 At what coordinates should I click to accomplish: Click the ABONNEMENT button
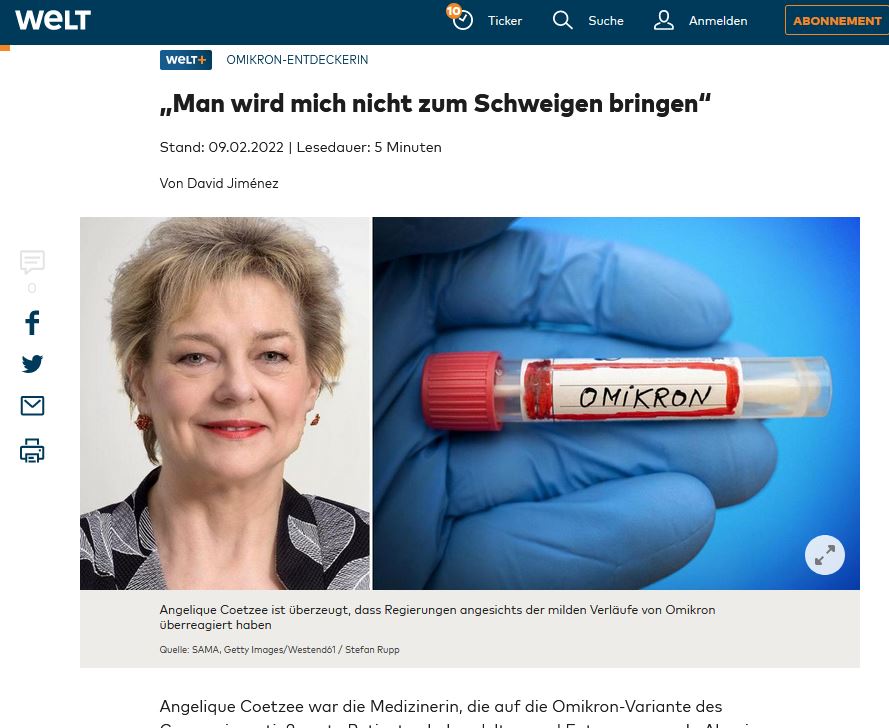click(x=837, y=20)
